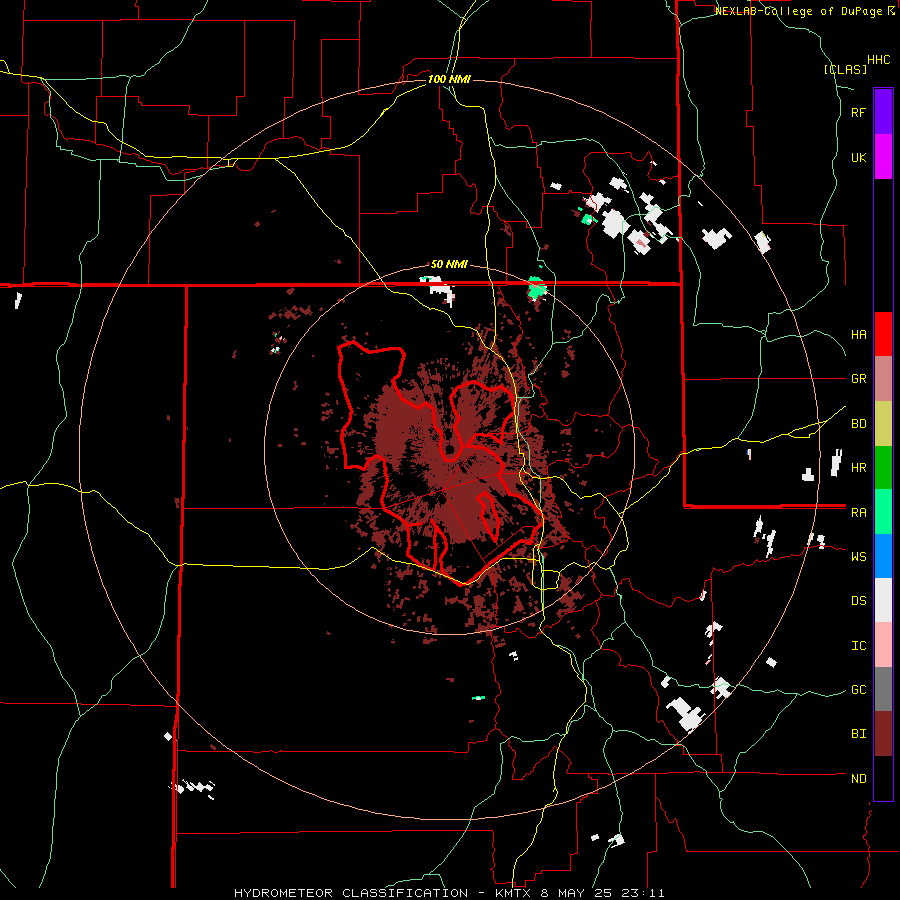
Task: Click the gray GC legend swatch
Action: tap(883, 689)
